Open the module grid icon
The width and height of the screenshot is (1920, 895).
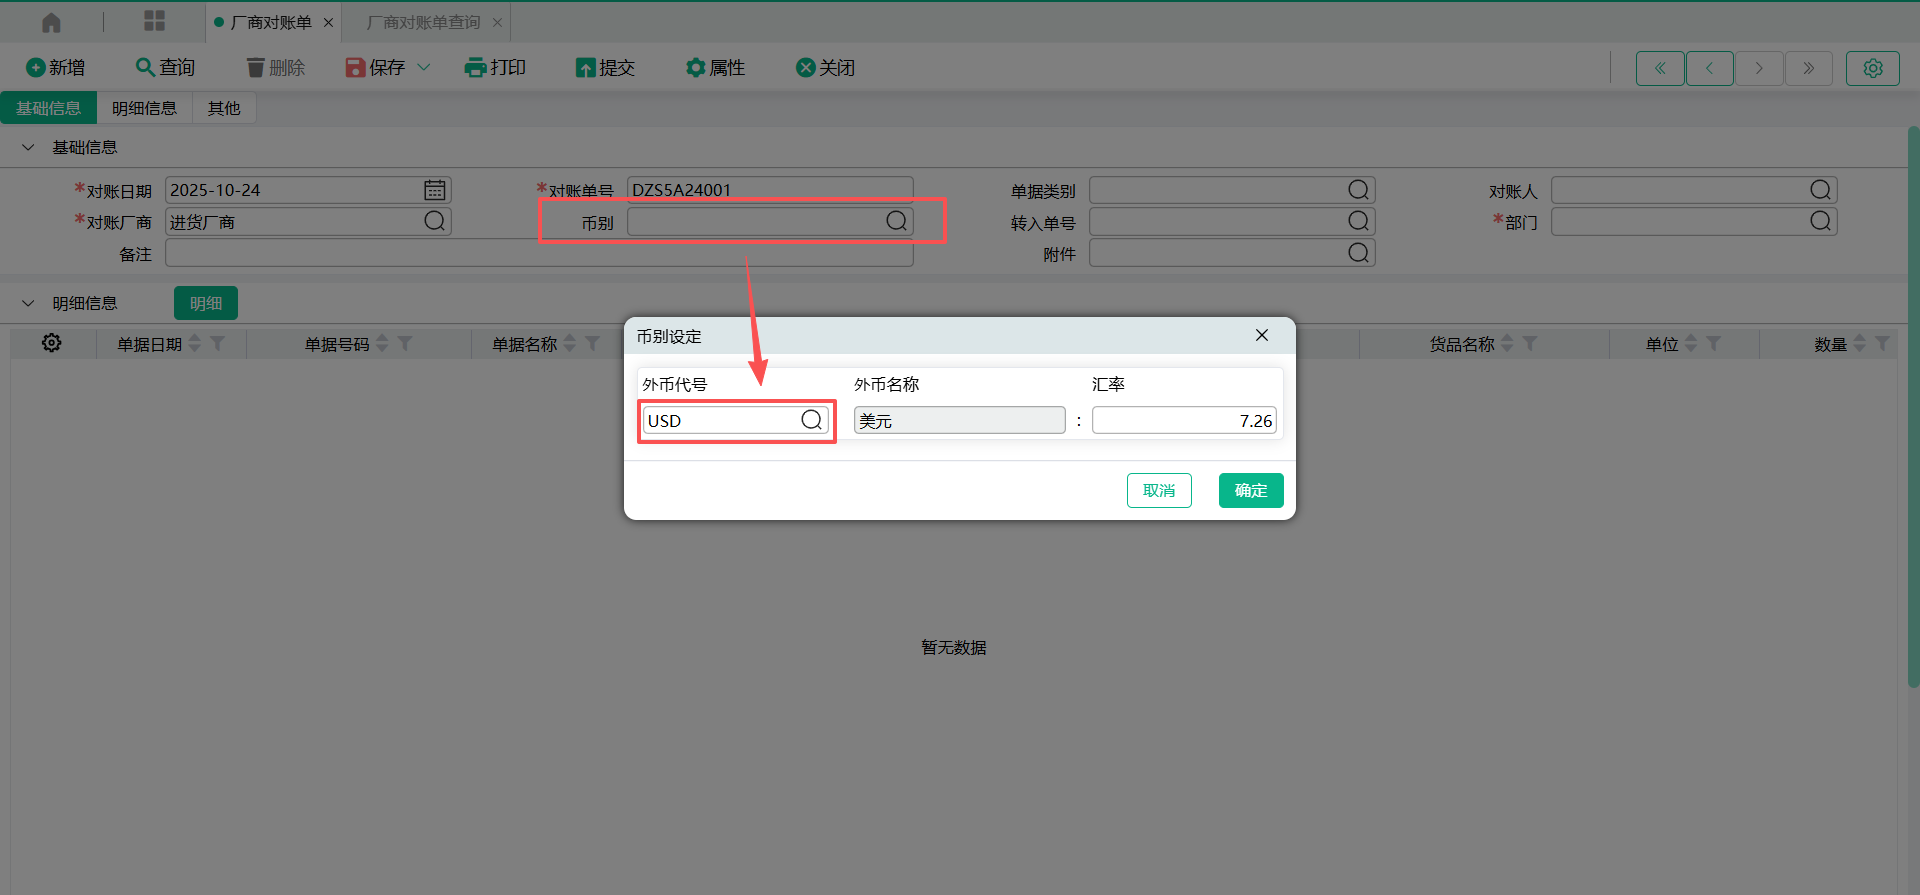coord(154,22)
